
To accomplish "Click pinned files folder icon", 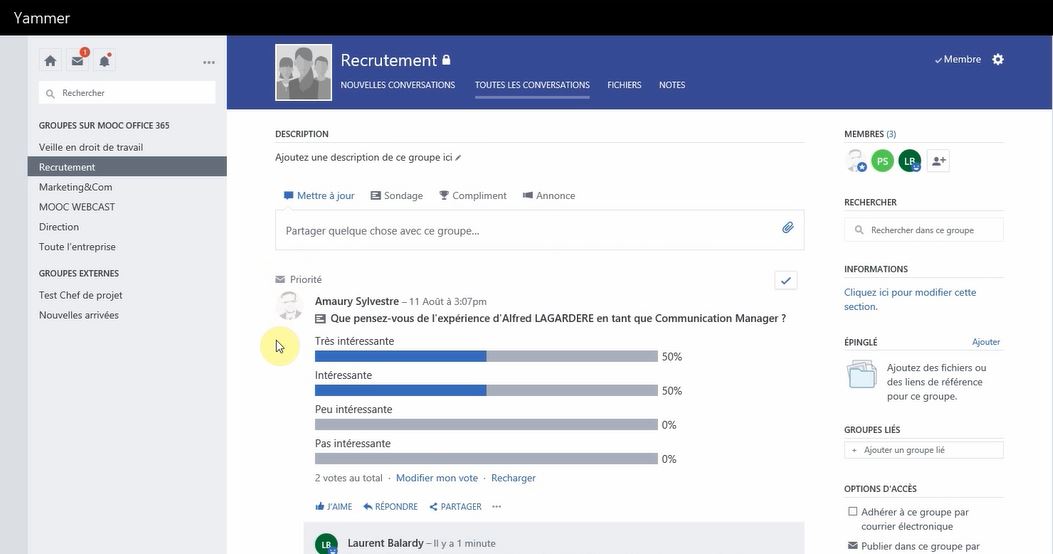I will coord(862,375).
